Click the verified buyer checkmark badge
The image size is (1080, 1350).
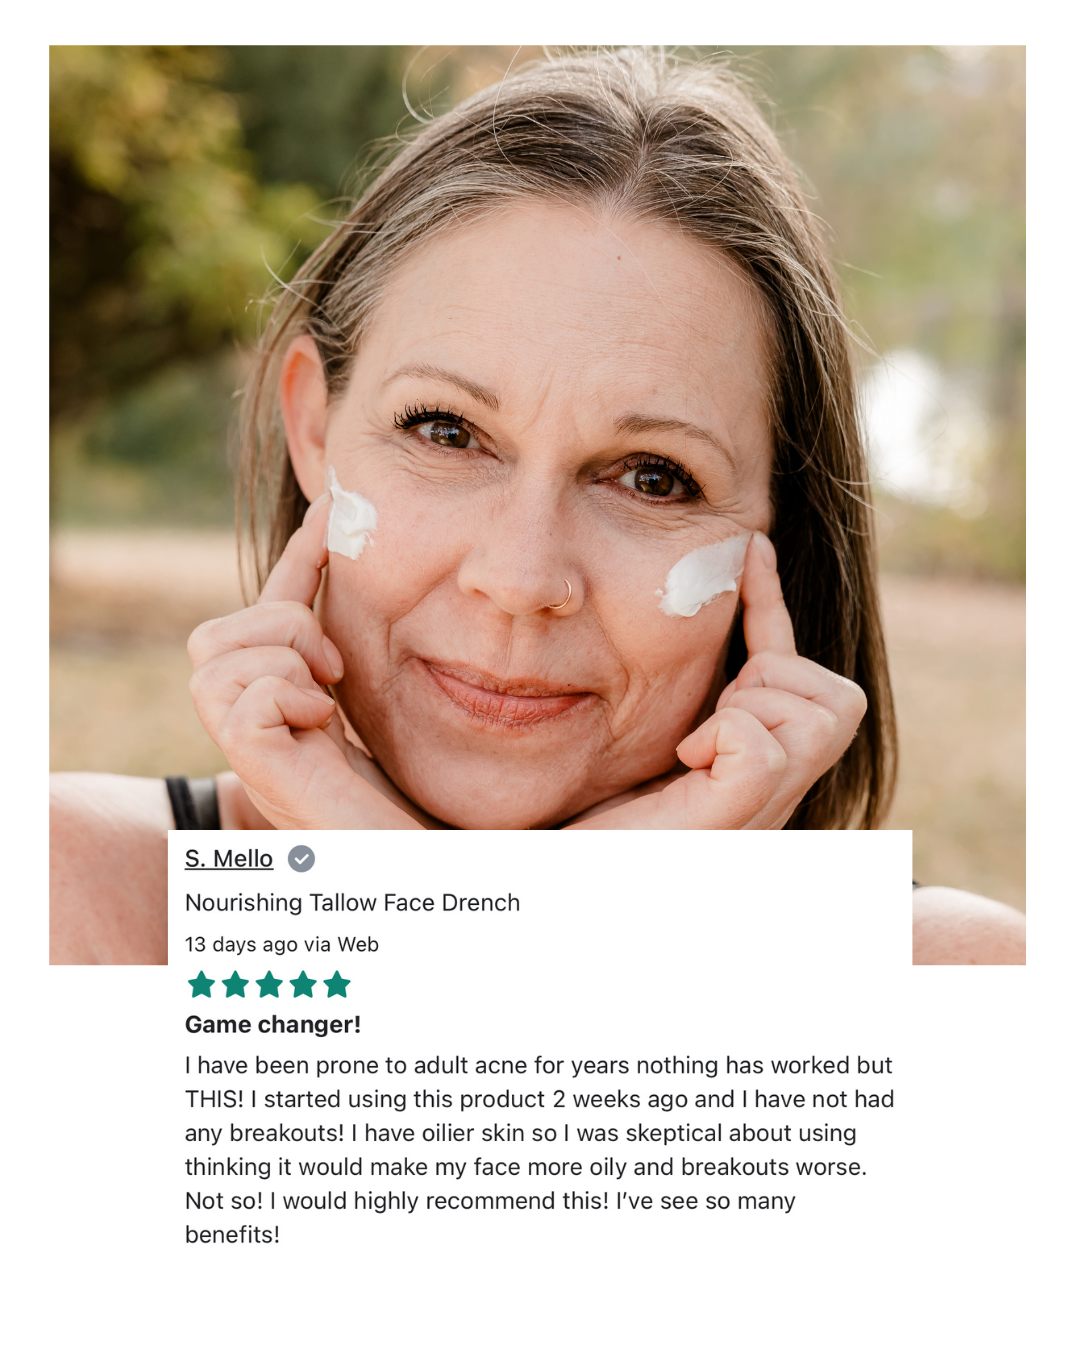[x=301, y=859]
